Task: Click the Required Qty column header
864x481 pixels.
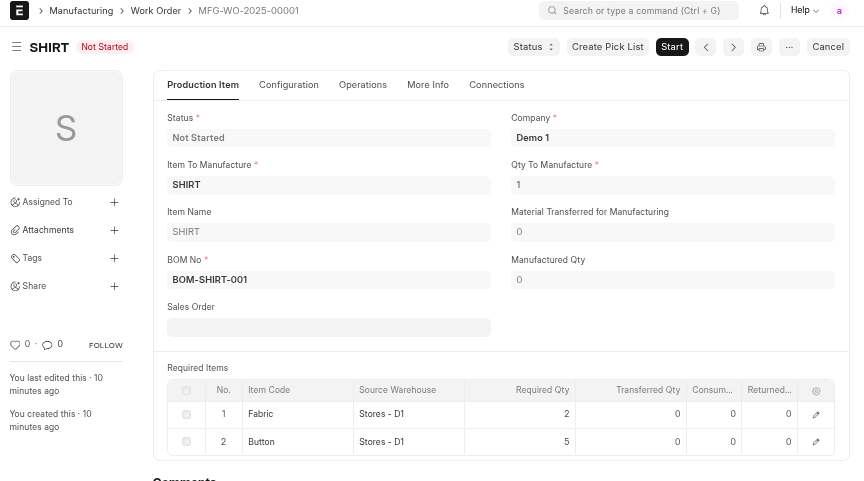Action: [520, 390]
